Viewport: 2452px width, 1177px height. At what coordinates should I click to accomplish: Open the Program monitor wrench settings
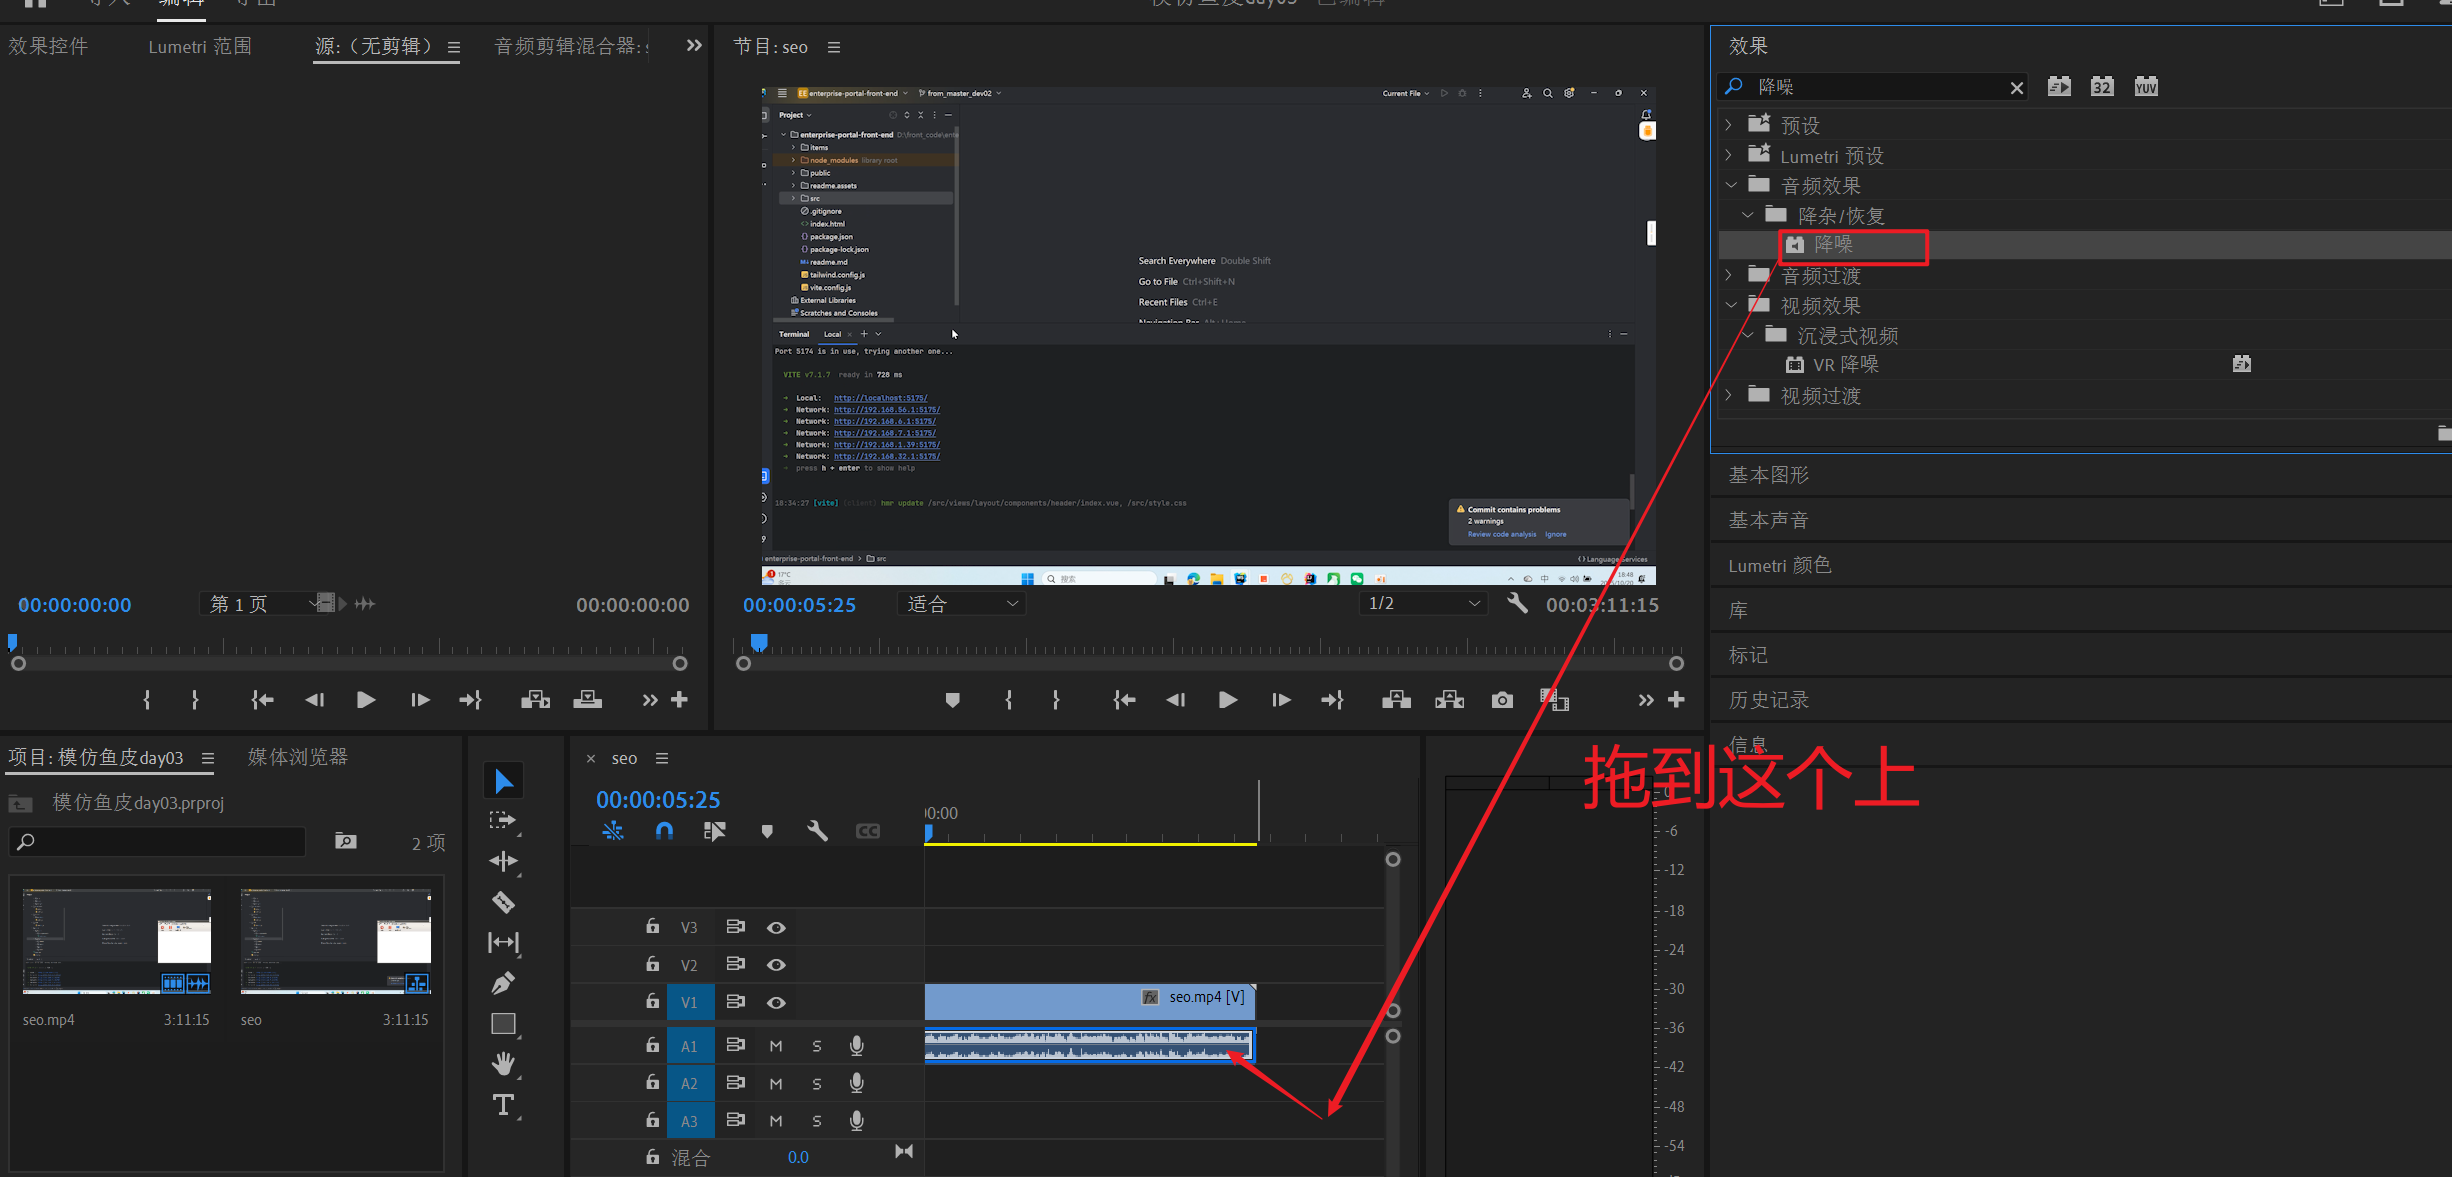[x=1517, y=603]
